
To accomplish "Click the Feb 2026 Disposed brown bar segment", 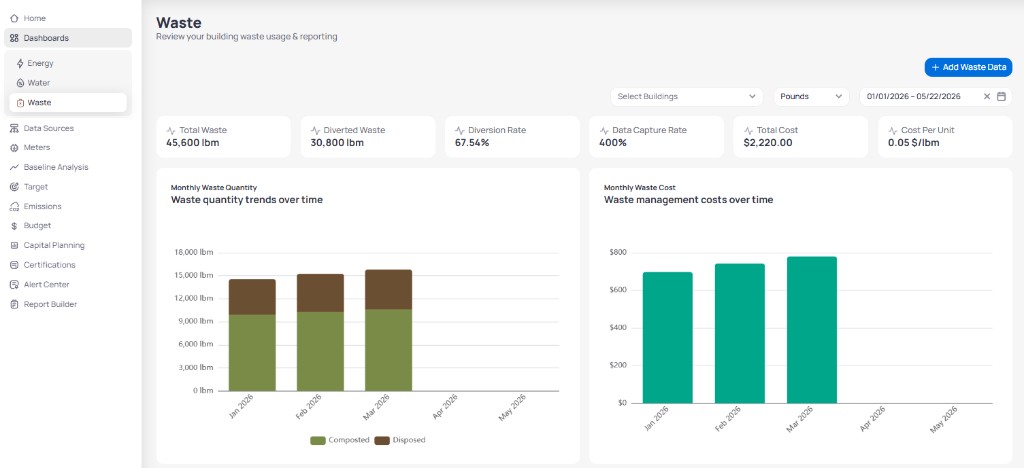I will tap(321, 293).
